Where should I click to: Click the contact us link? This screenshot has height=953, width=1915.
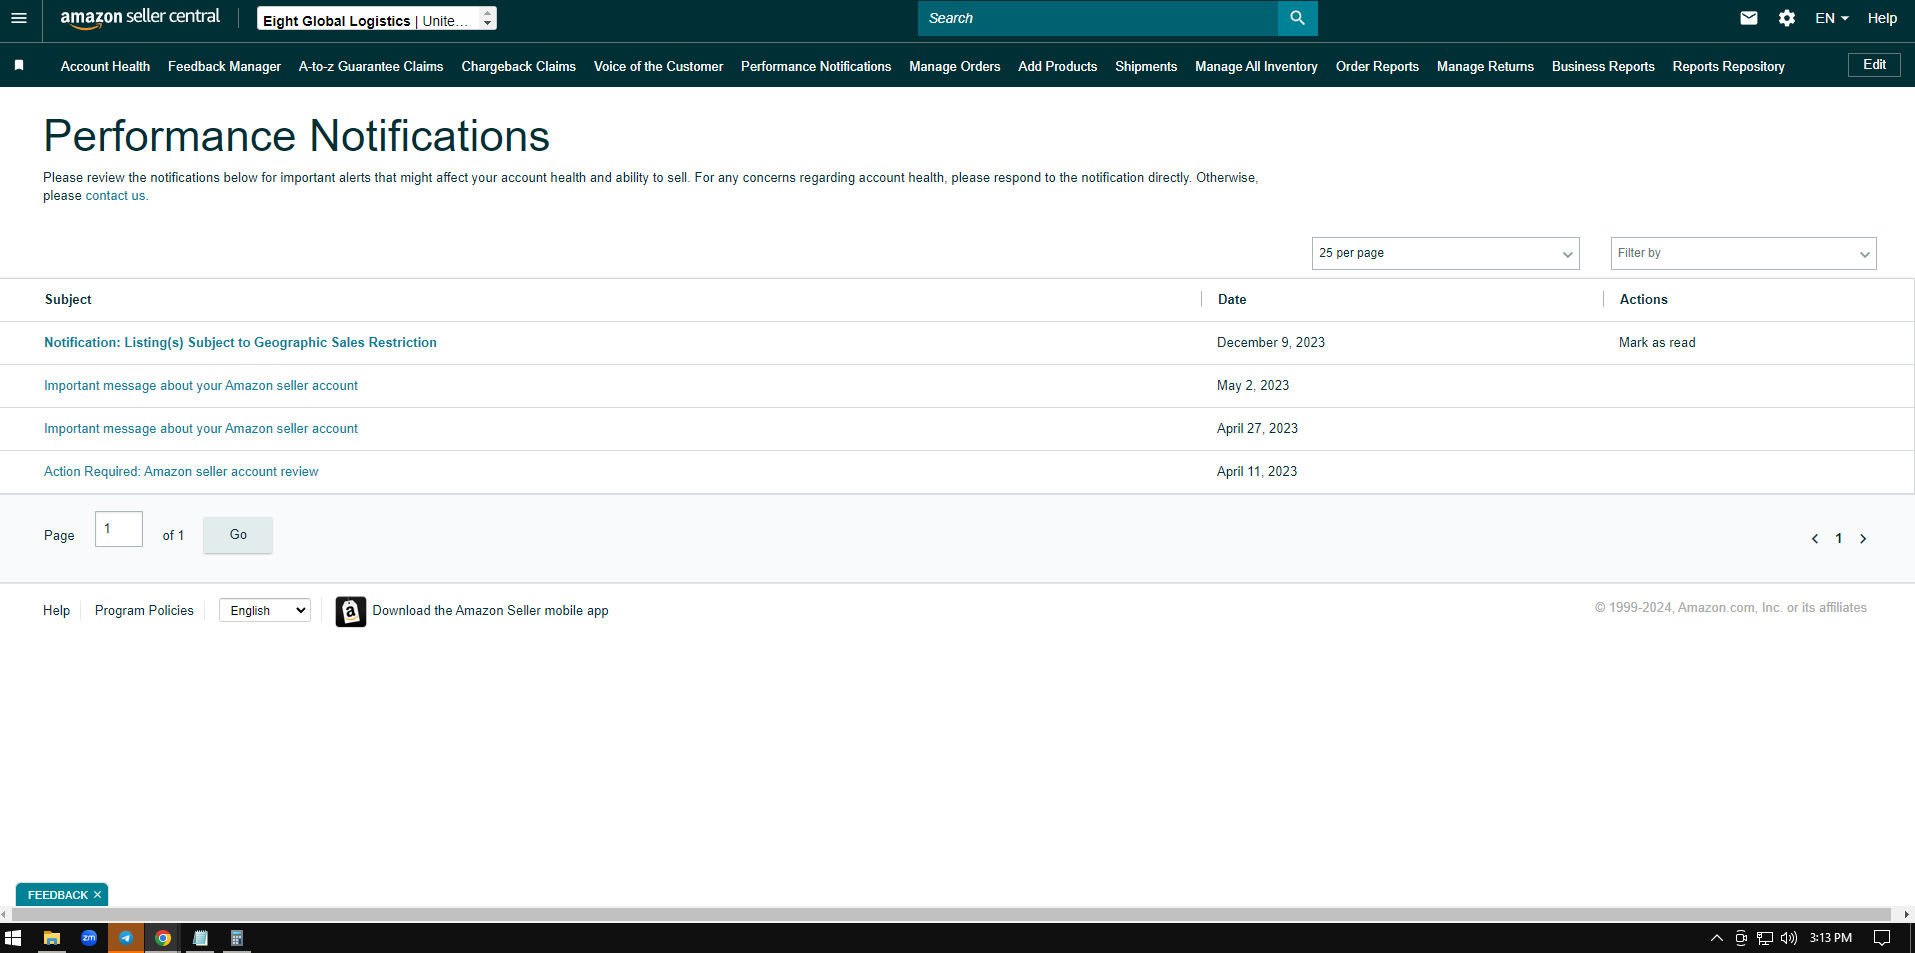(x=115, y=196)
